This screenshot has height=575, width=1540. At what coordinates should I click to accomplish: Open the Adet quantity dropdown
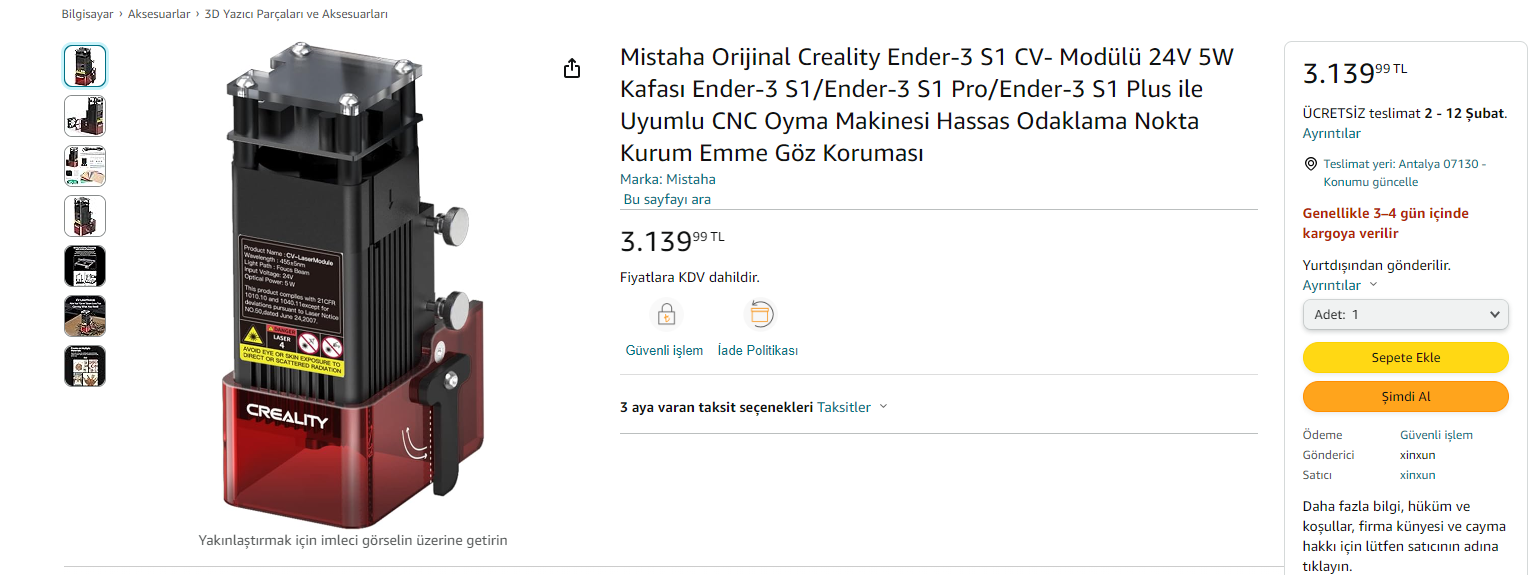click(1405, 315)
